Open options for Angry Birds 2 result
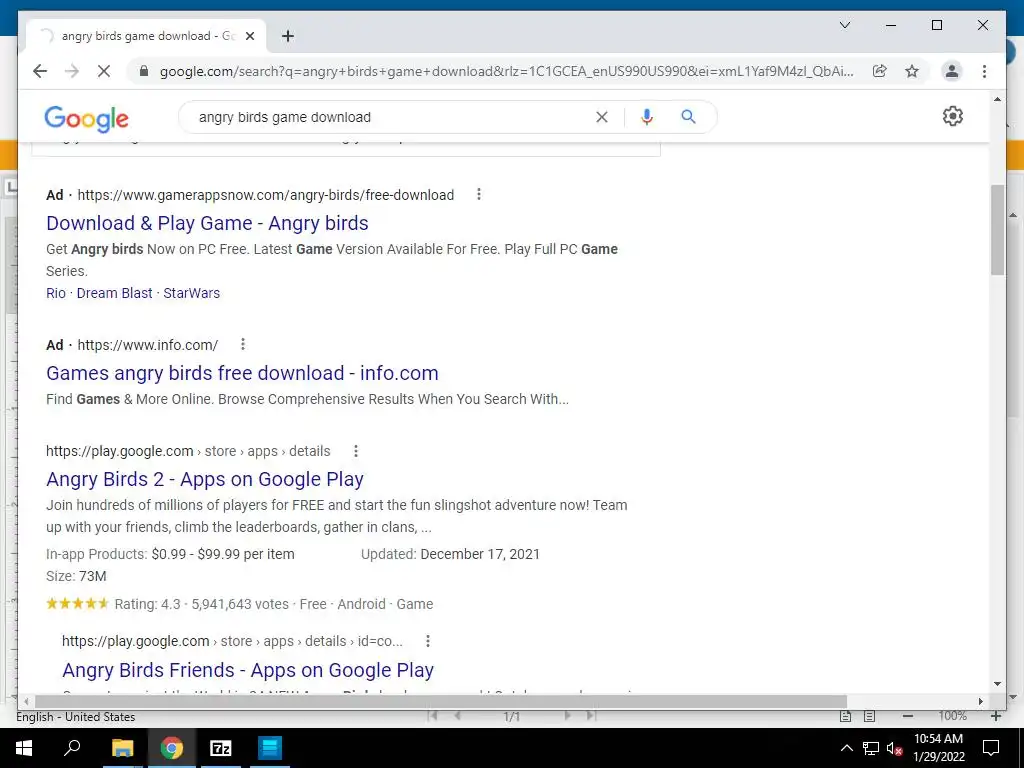The width and height of the screenshot is (1024, 768). pyautogui.click(x=355, y=451)
